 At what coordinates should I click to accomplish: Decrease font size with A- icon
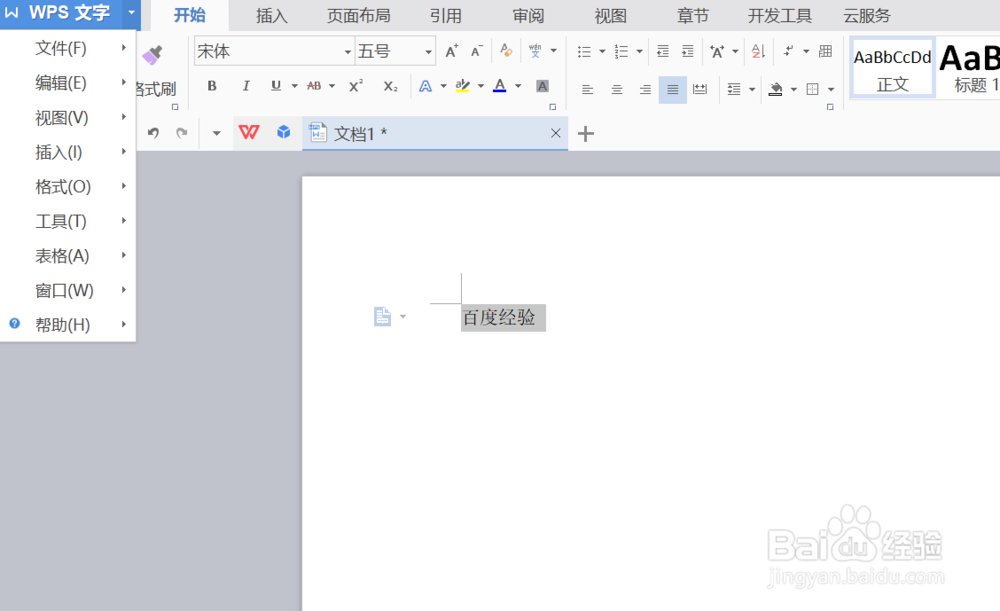click(x=476, y=52)
